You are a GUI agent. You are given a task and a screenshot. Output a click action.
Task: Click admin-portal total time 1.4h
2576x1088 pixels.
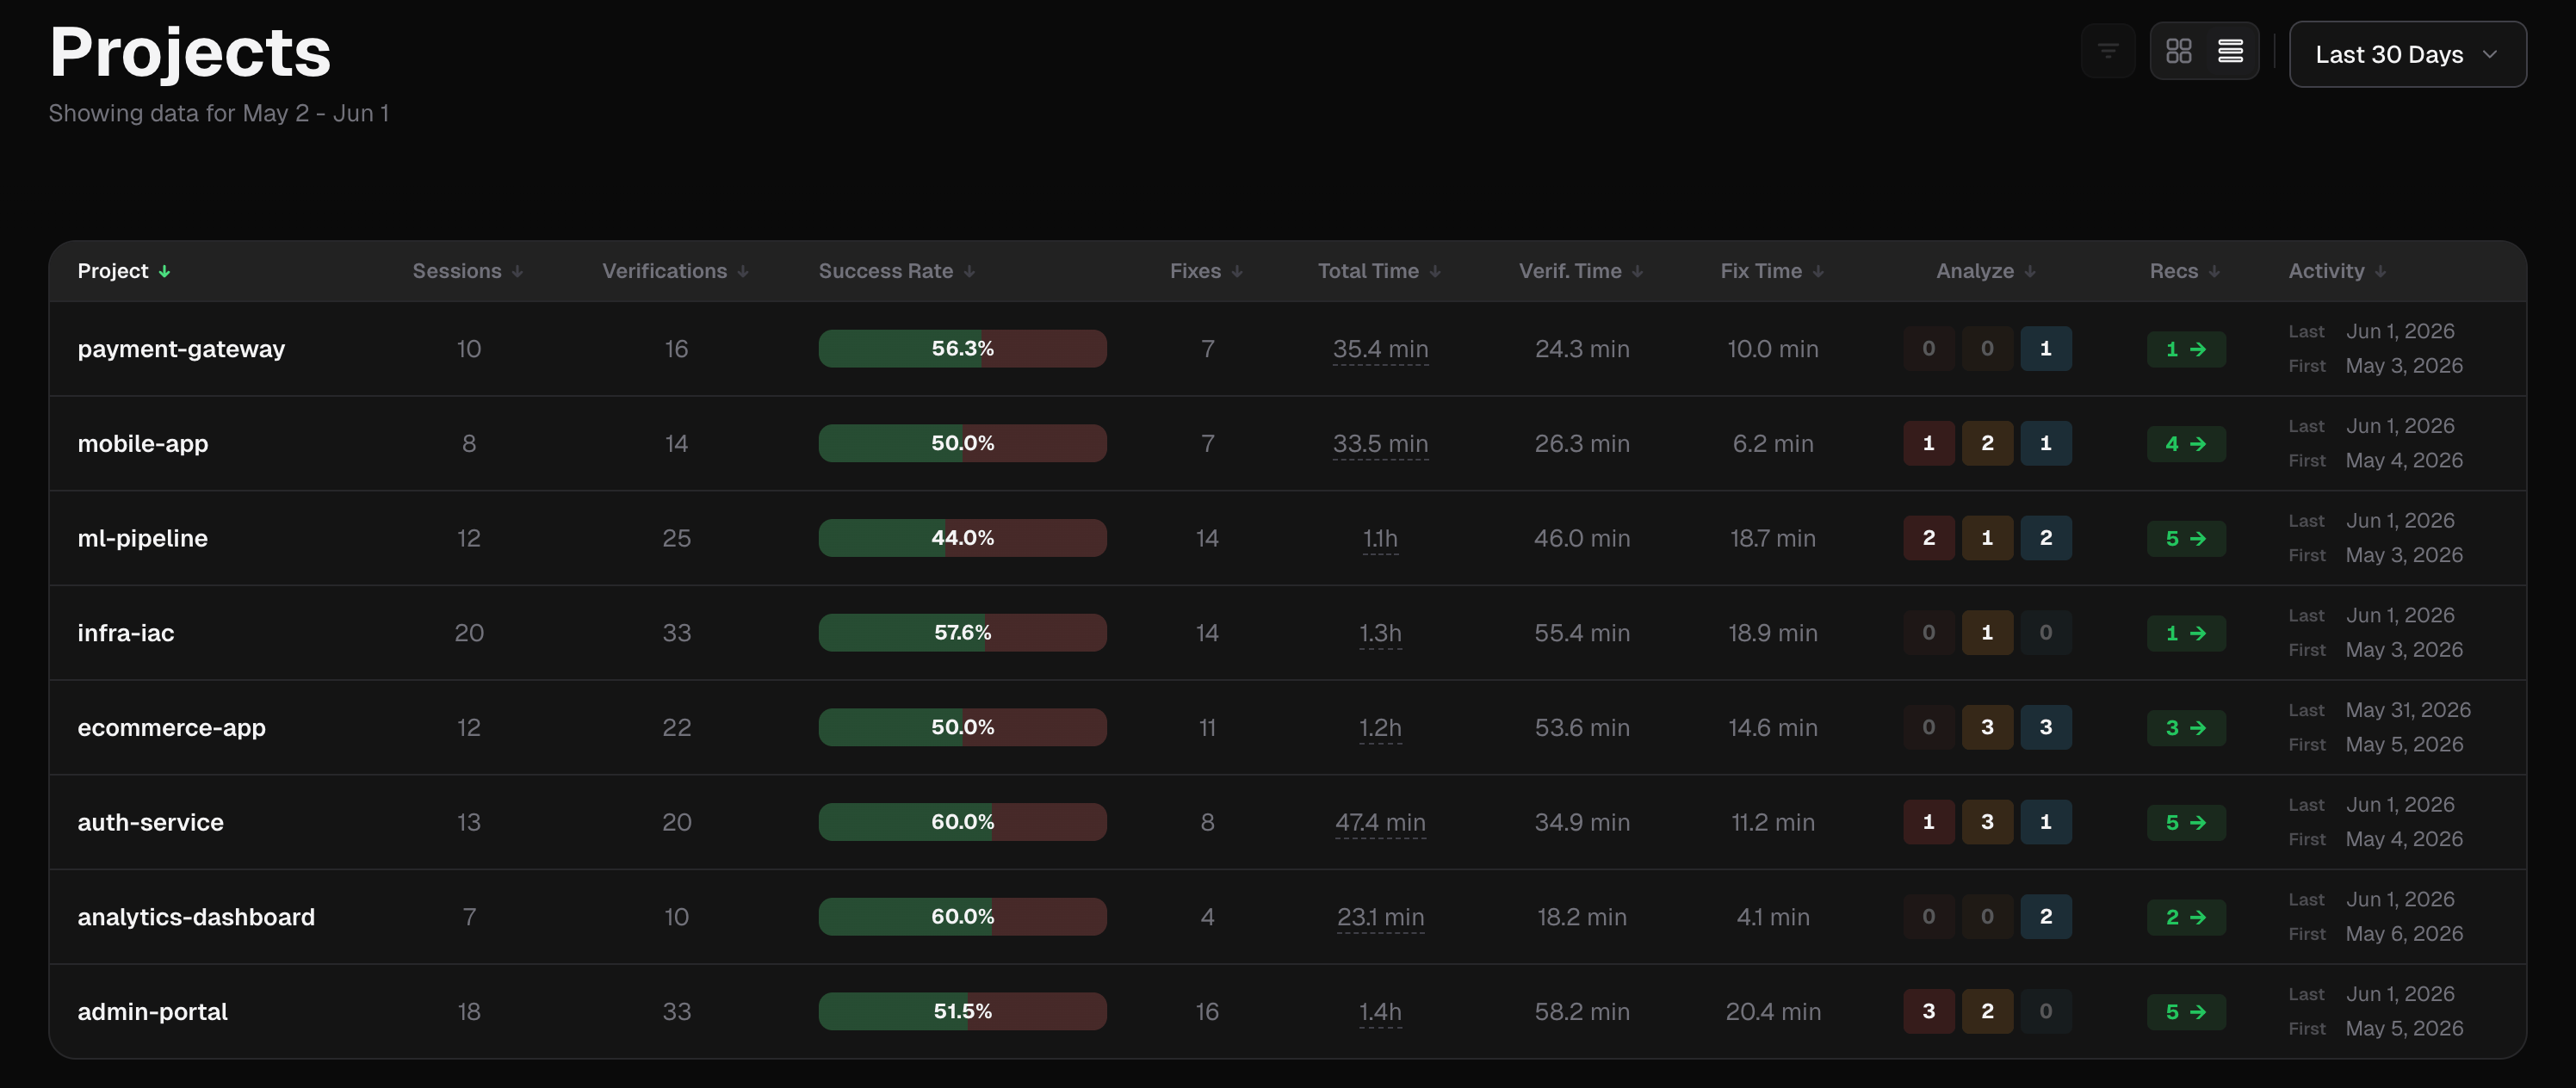click(x=1380, y=1012)
